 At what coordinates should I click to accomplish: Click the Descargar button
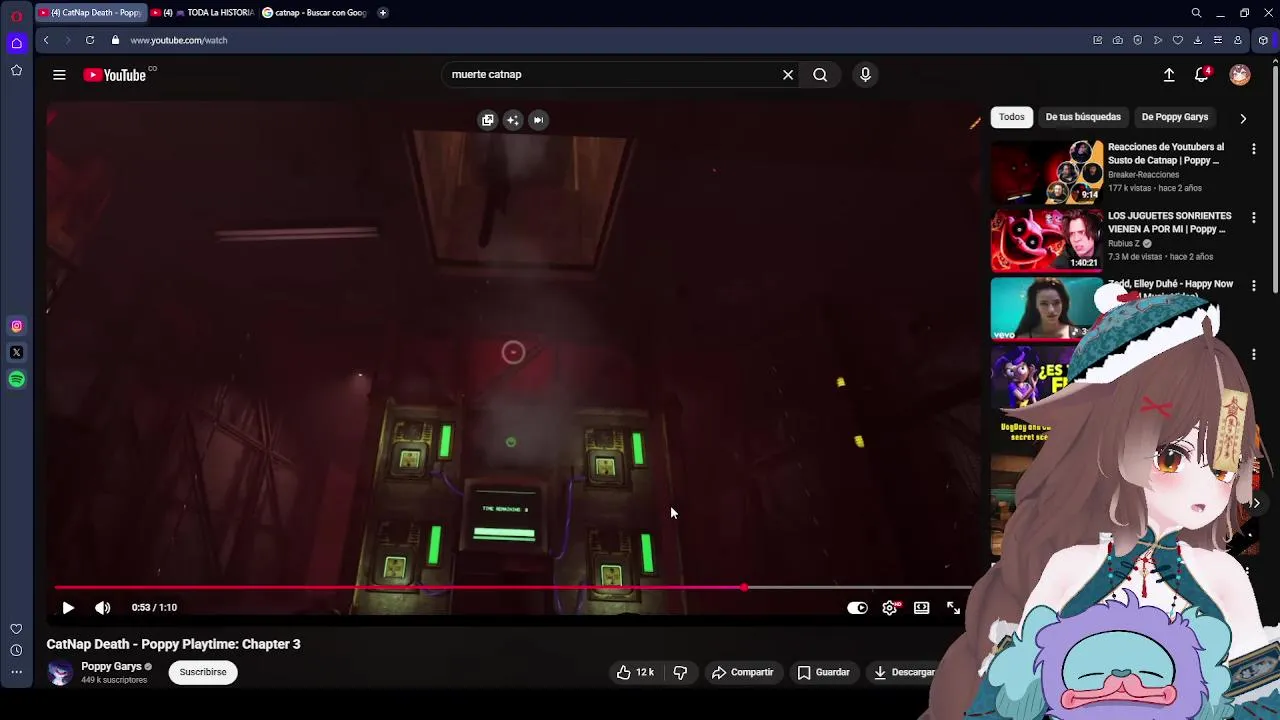pos(904,673)
